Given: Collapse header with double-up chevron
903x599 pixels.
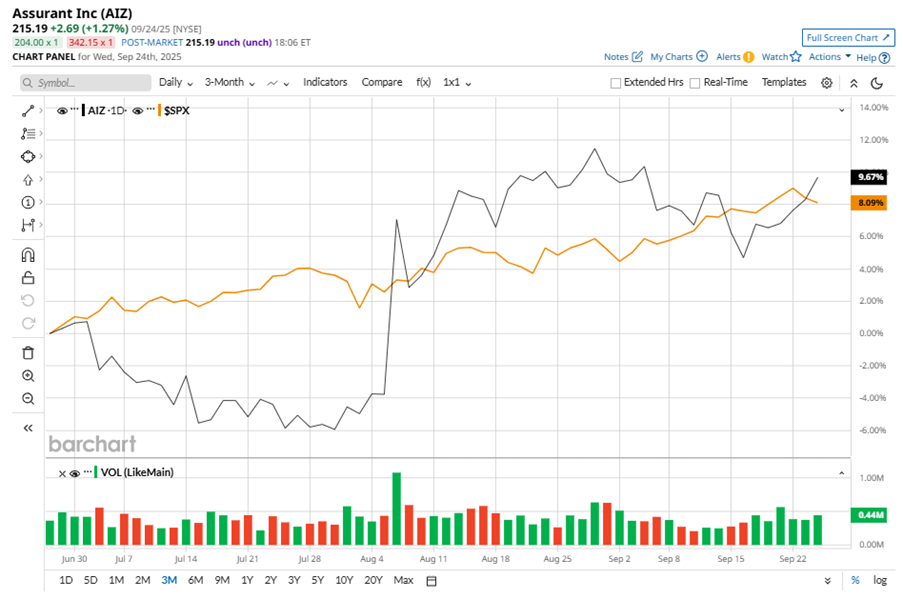Looking at the screenshot, I should (x=853, y=83).
